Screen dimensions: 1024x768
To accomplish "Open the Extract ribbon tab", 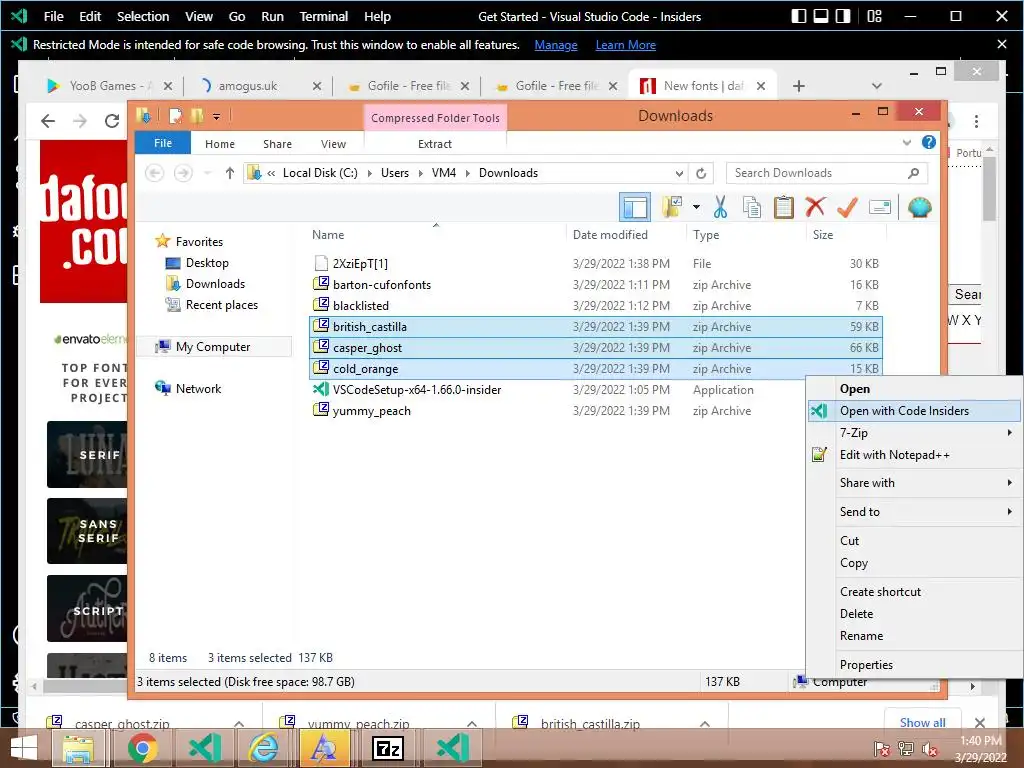I will [435, 144].
